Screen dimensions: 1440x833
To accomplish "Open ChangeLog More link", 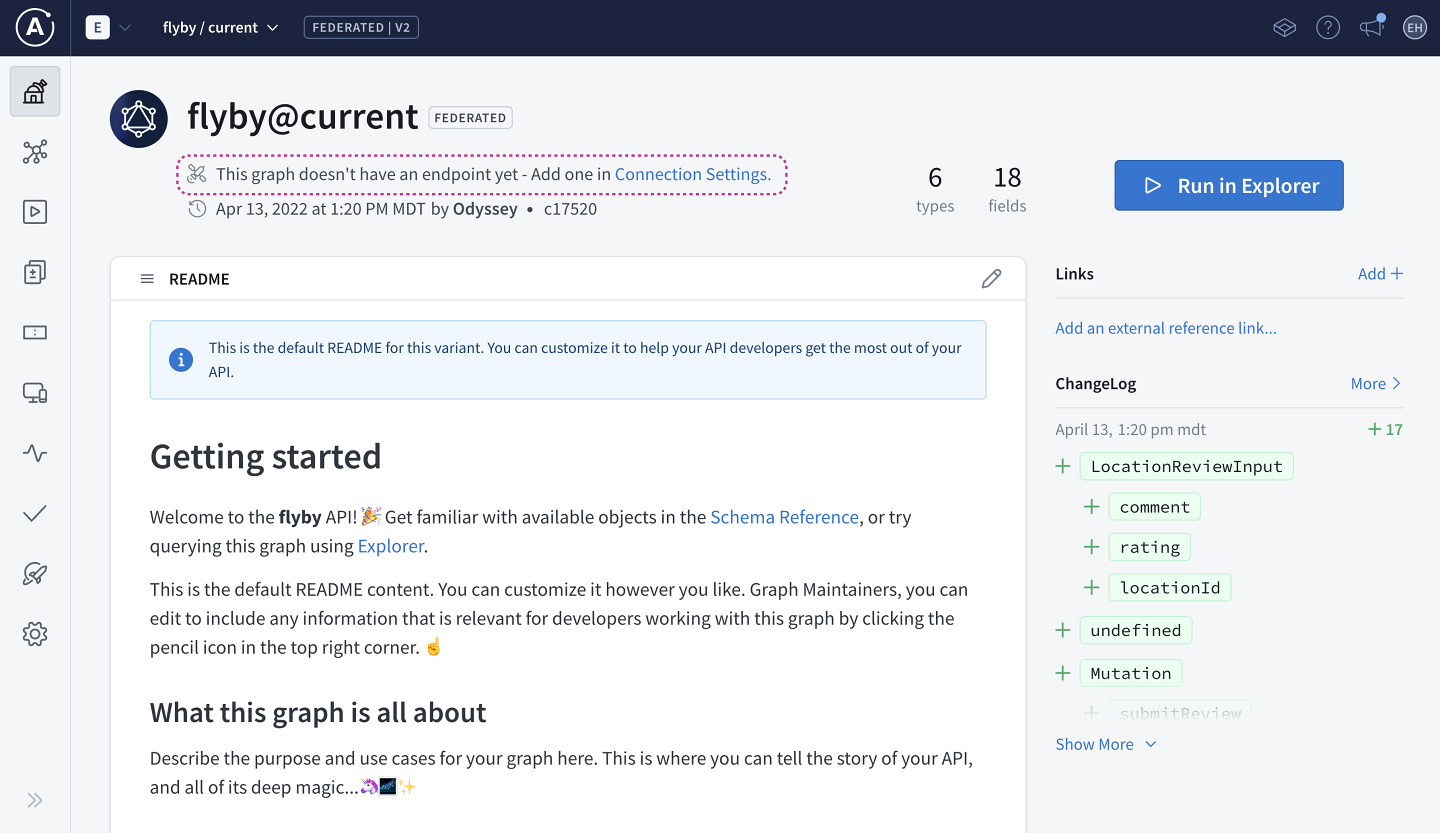I will point(1376,384).
